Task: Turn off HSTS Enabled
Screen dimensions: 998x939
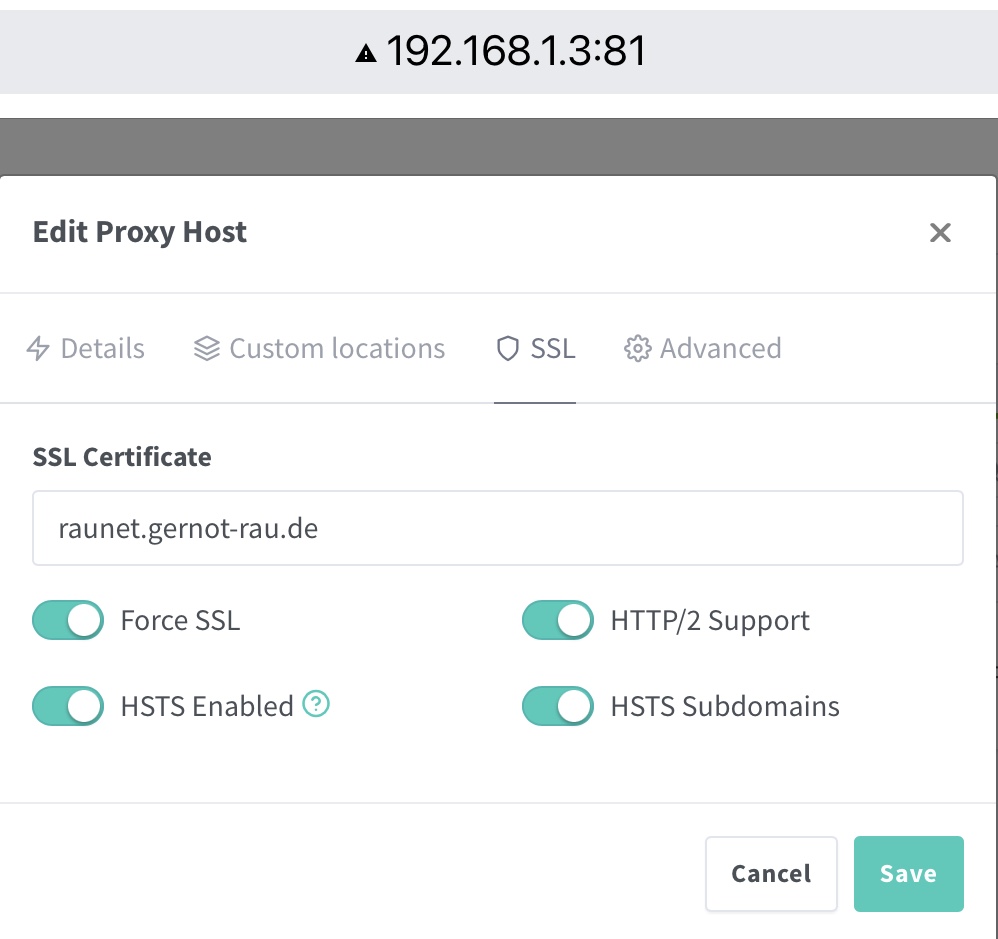Action: click(x=67, y=706)
